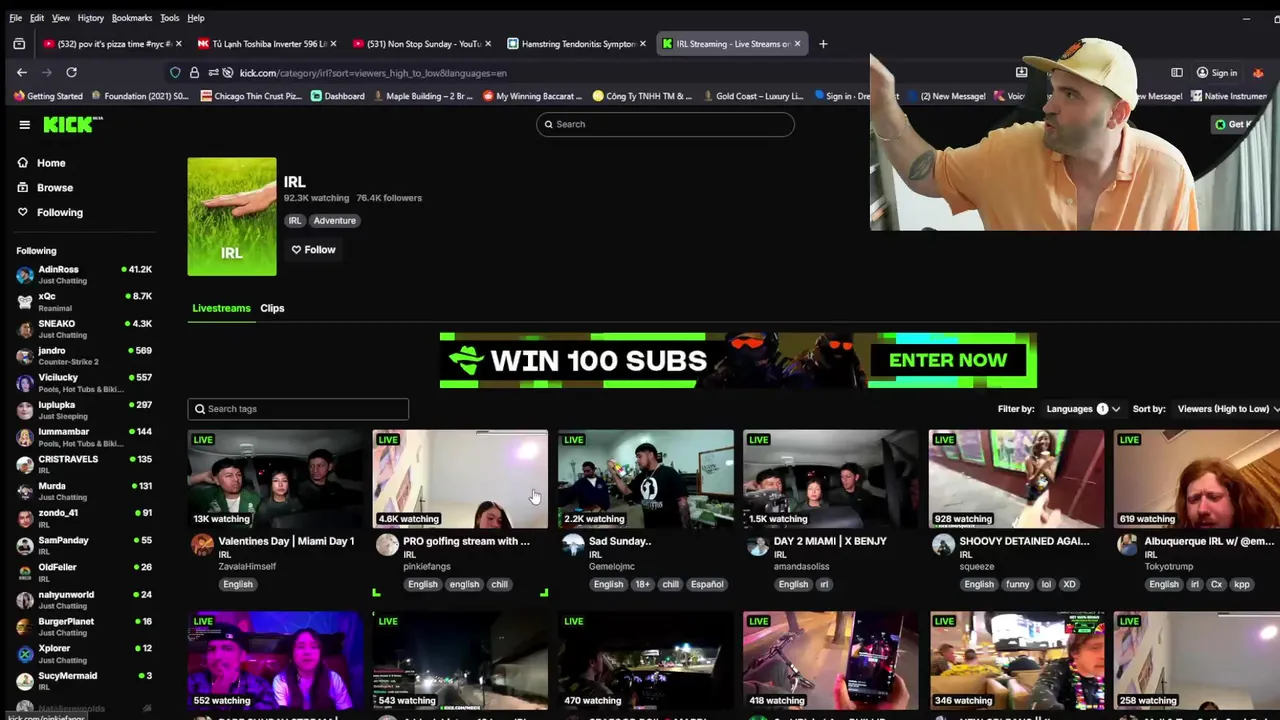1280x720 pixels.
Task: Click jandro channel avatar
Action: (25, 356)
